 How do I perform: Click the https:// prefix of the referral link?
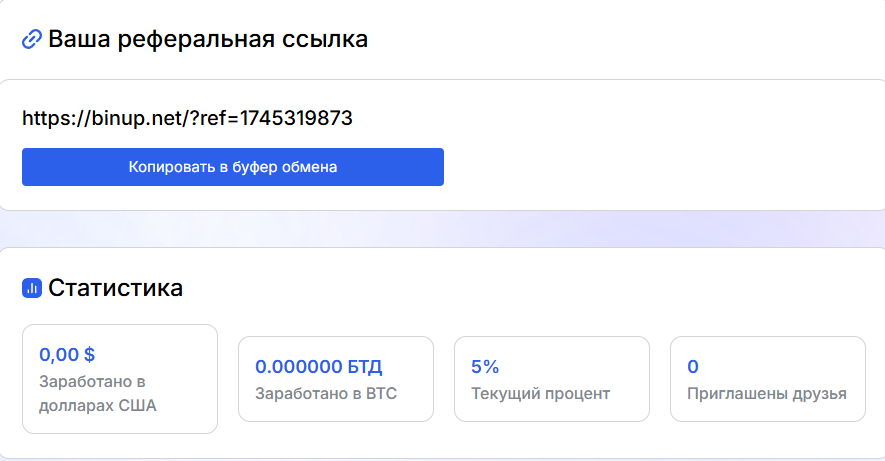pos(56,118)
